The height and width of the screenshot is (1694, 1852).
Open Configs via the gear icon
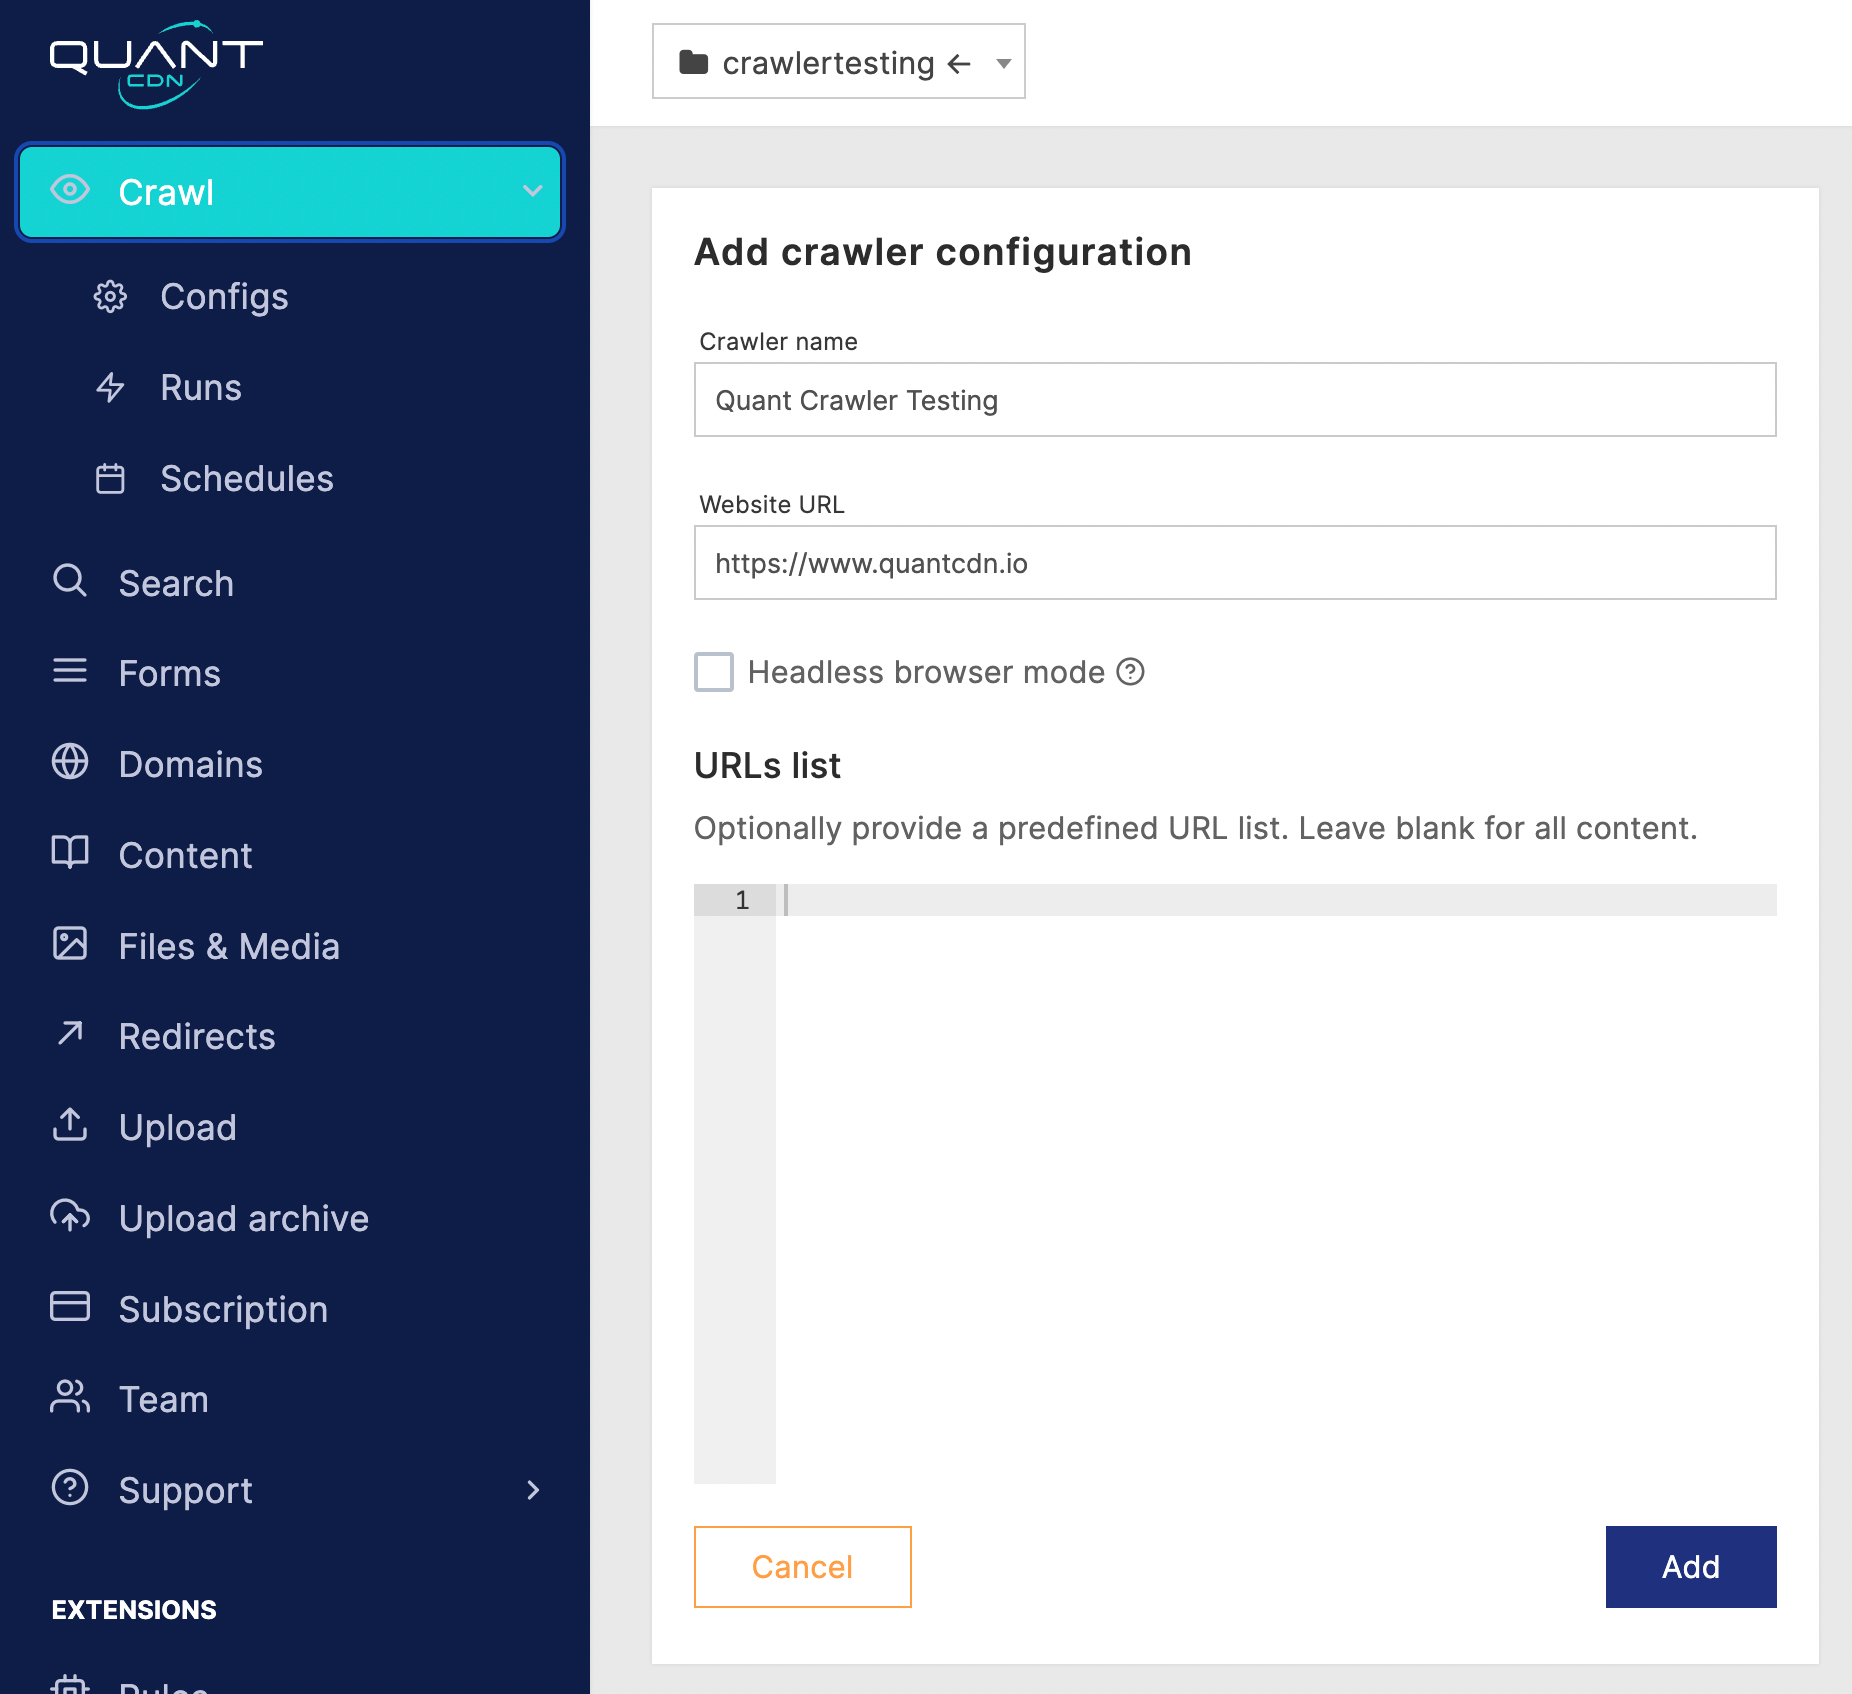111,295
